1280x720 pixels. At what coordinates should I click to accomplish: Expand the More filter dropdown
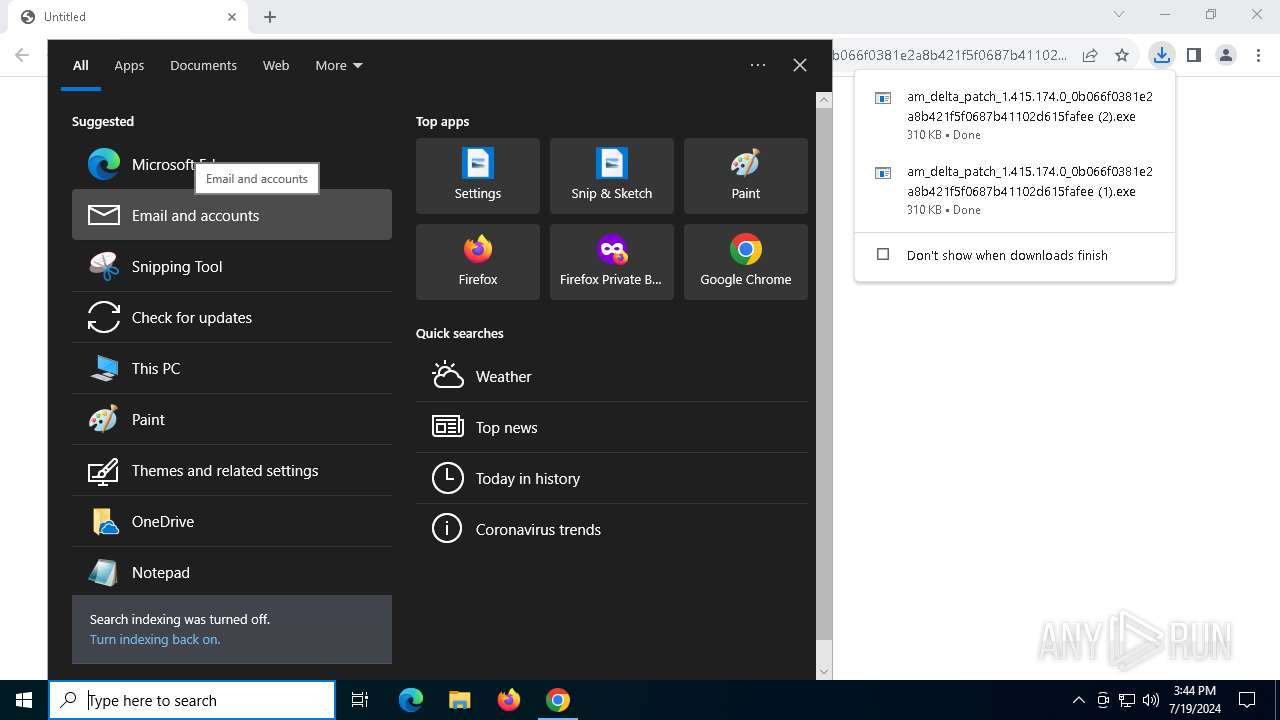[x=339, y=65]
